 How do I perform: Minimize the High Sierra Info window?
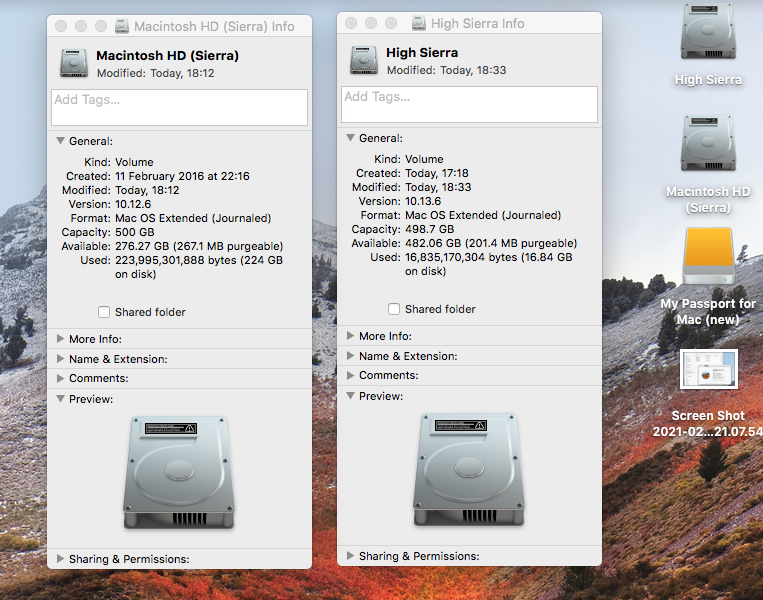371,23
